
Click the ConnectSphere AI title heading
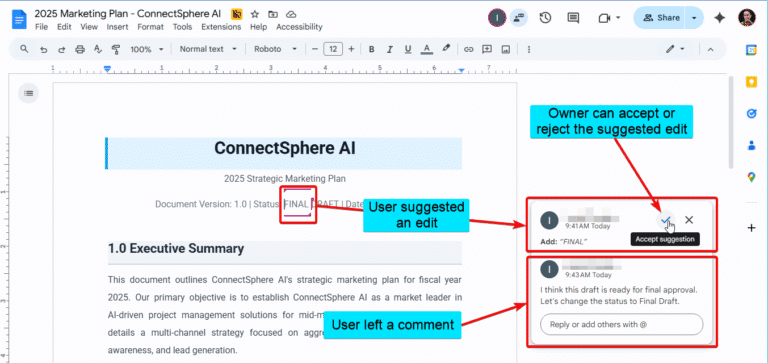(x=285, y=148)
